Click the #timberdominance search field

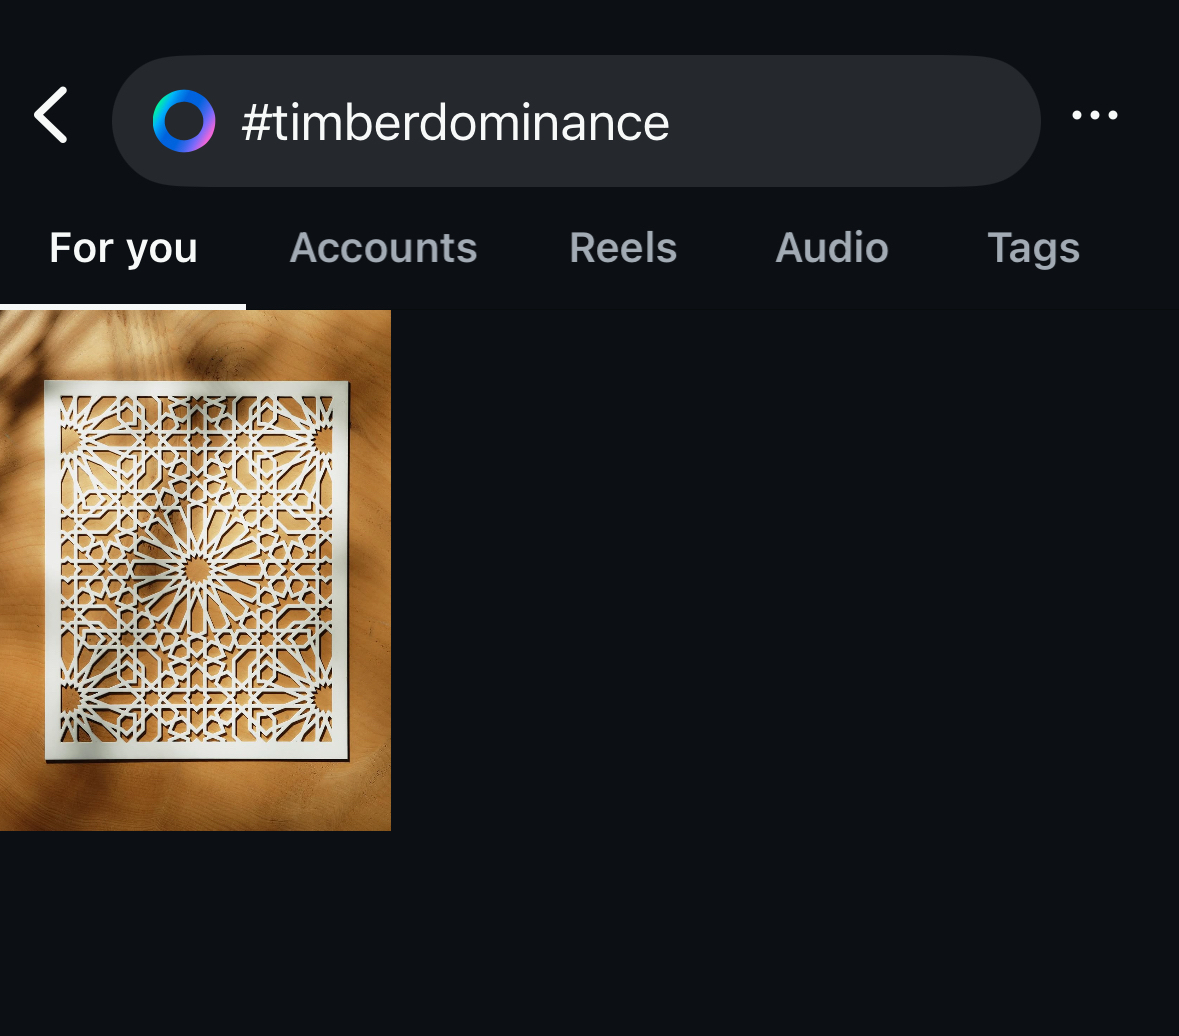[600, 121]
